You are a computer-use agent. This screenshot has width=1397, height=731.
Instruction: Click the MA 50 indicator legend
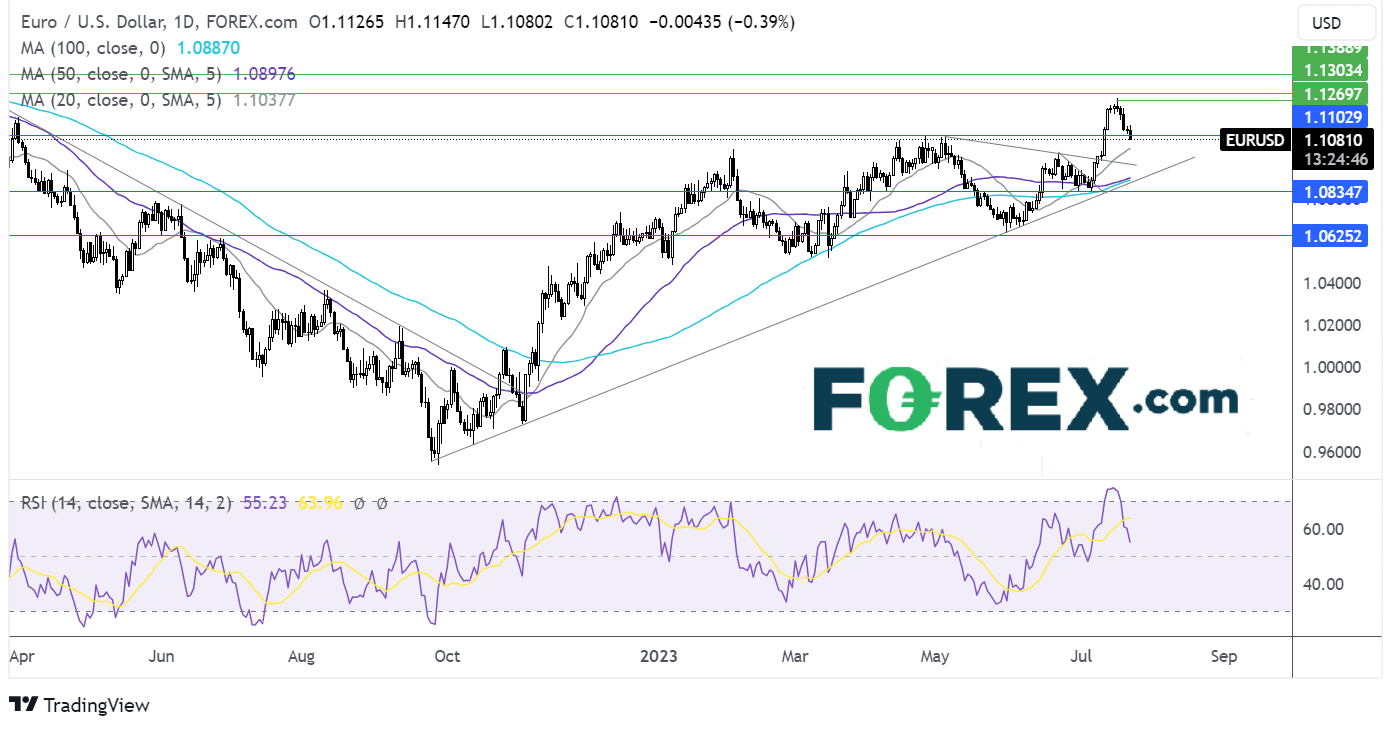tap(121, 74)
